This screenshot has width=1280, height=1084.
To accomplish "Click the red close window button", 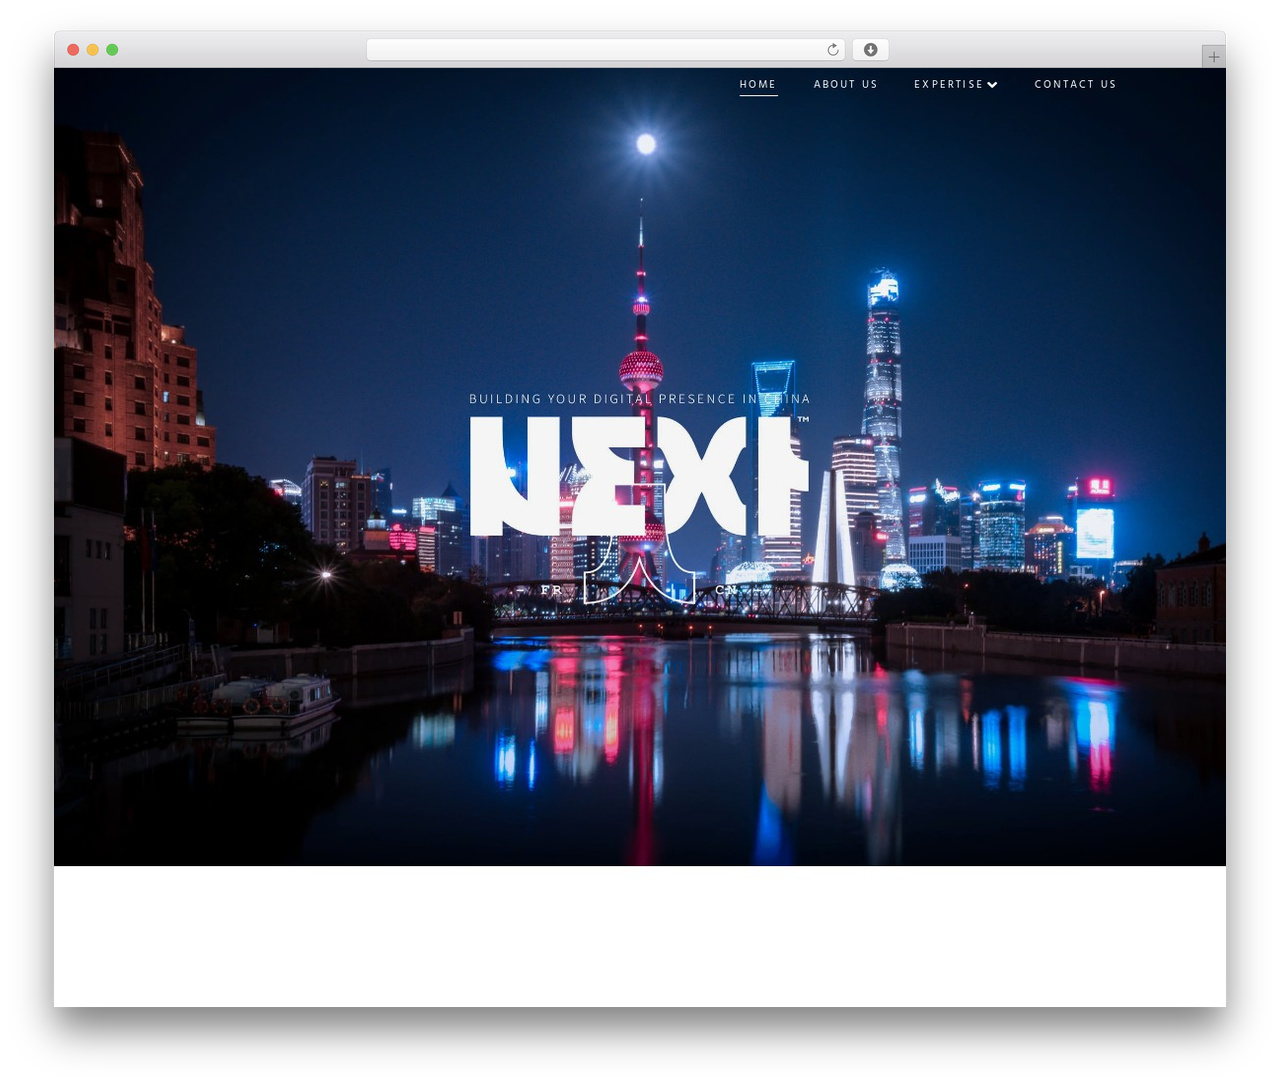I will 73,50.
